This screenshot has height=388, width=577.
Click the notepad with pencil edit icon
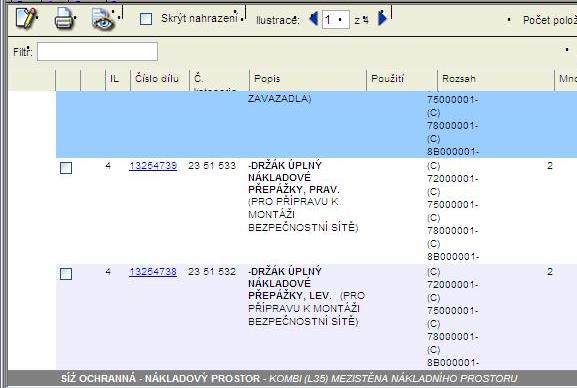(26, 18)
